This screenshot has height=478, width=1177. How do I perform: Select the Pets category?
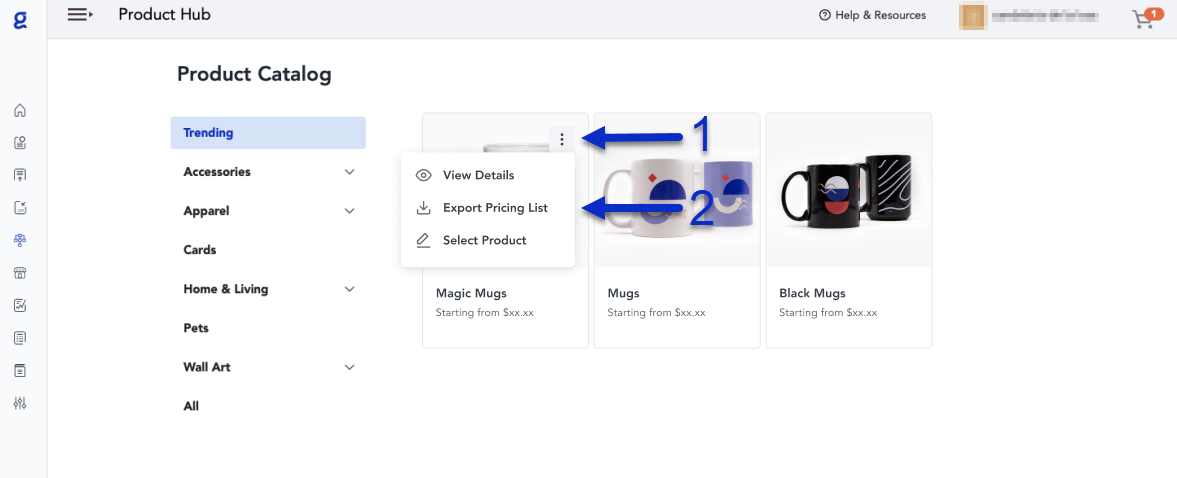[x=196, y=328]
